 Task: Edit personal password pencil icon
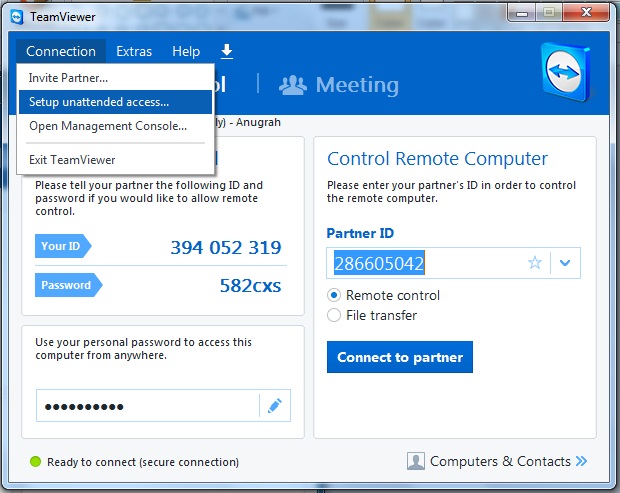click(x=275, y=406)
